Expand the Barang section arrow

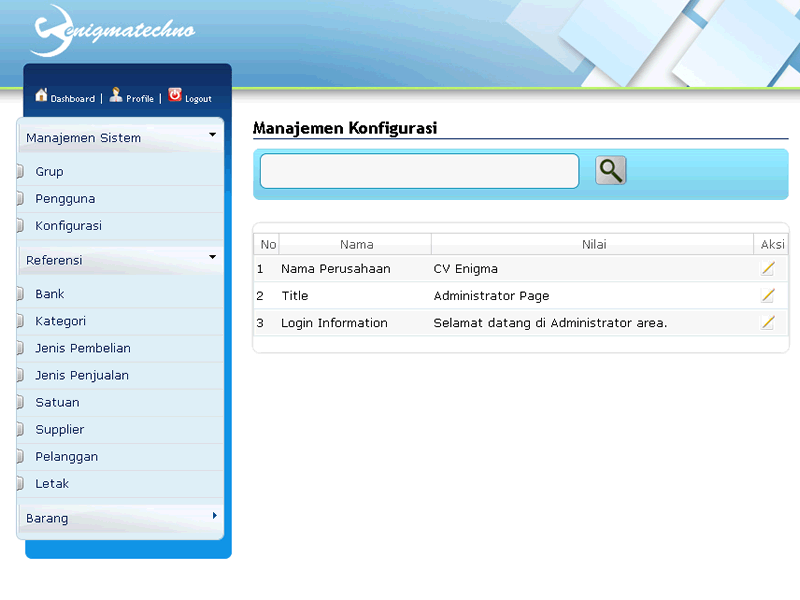coord(214,515)
